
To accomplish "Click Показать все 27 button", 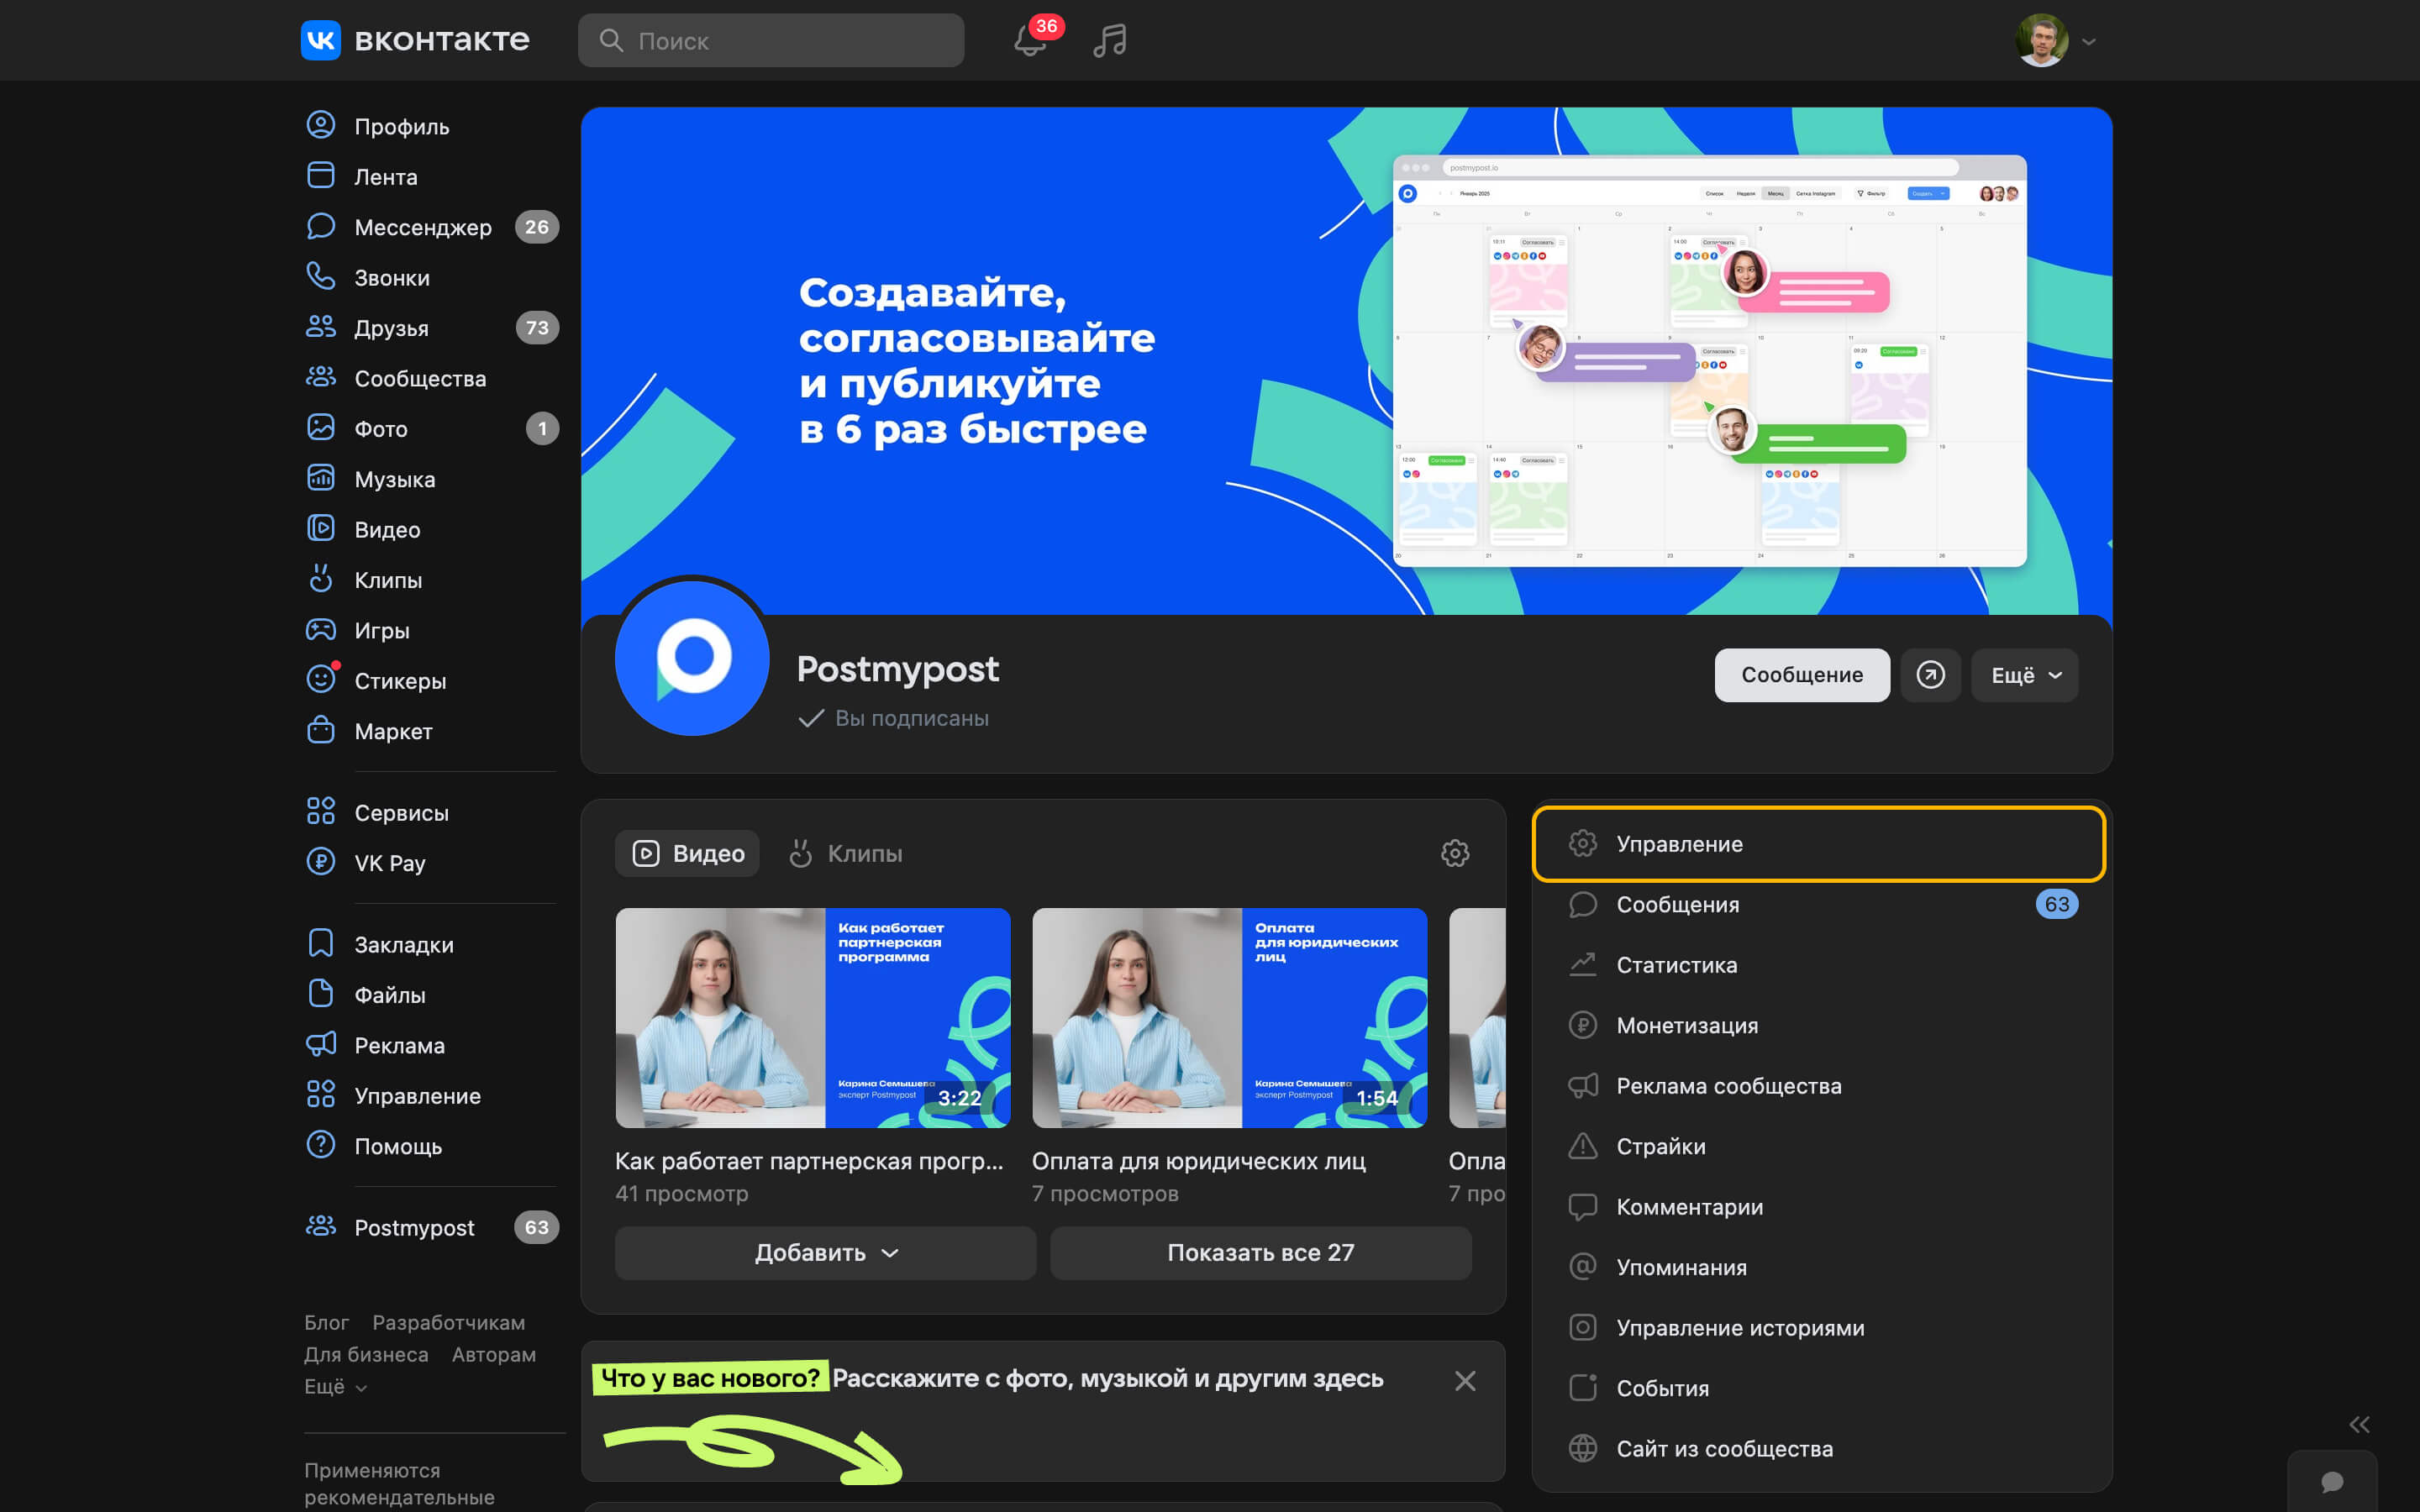I will click(1260, 1253).
